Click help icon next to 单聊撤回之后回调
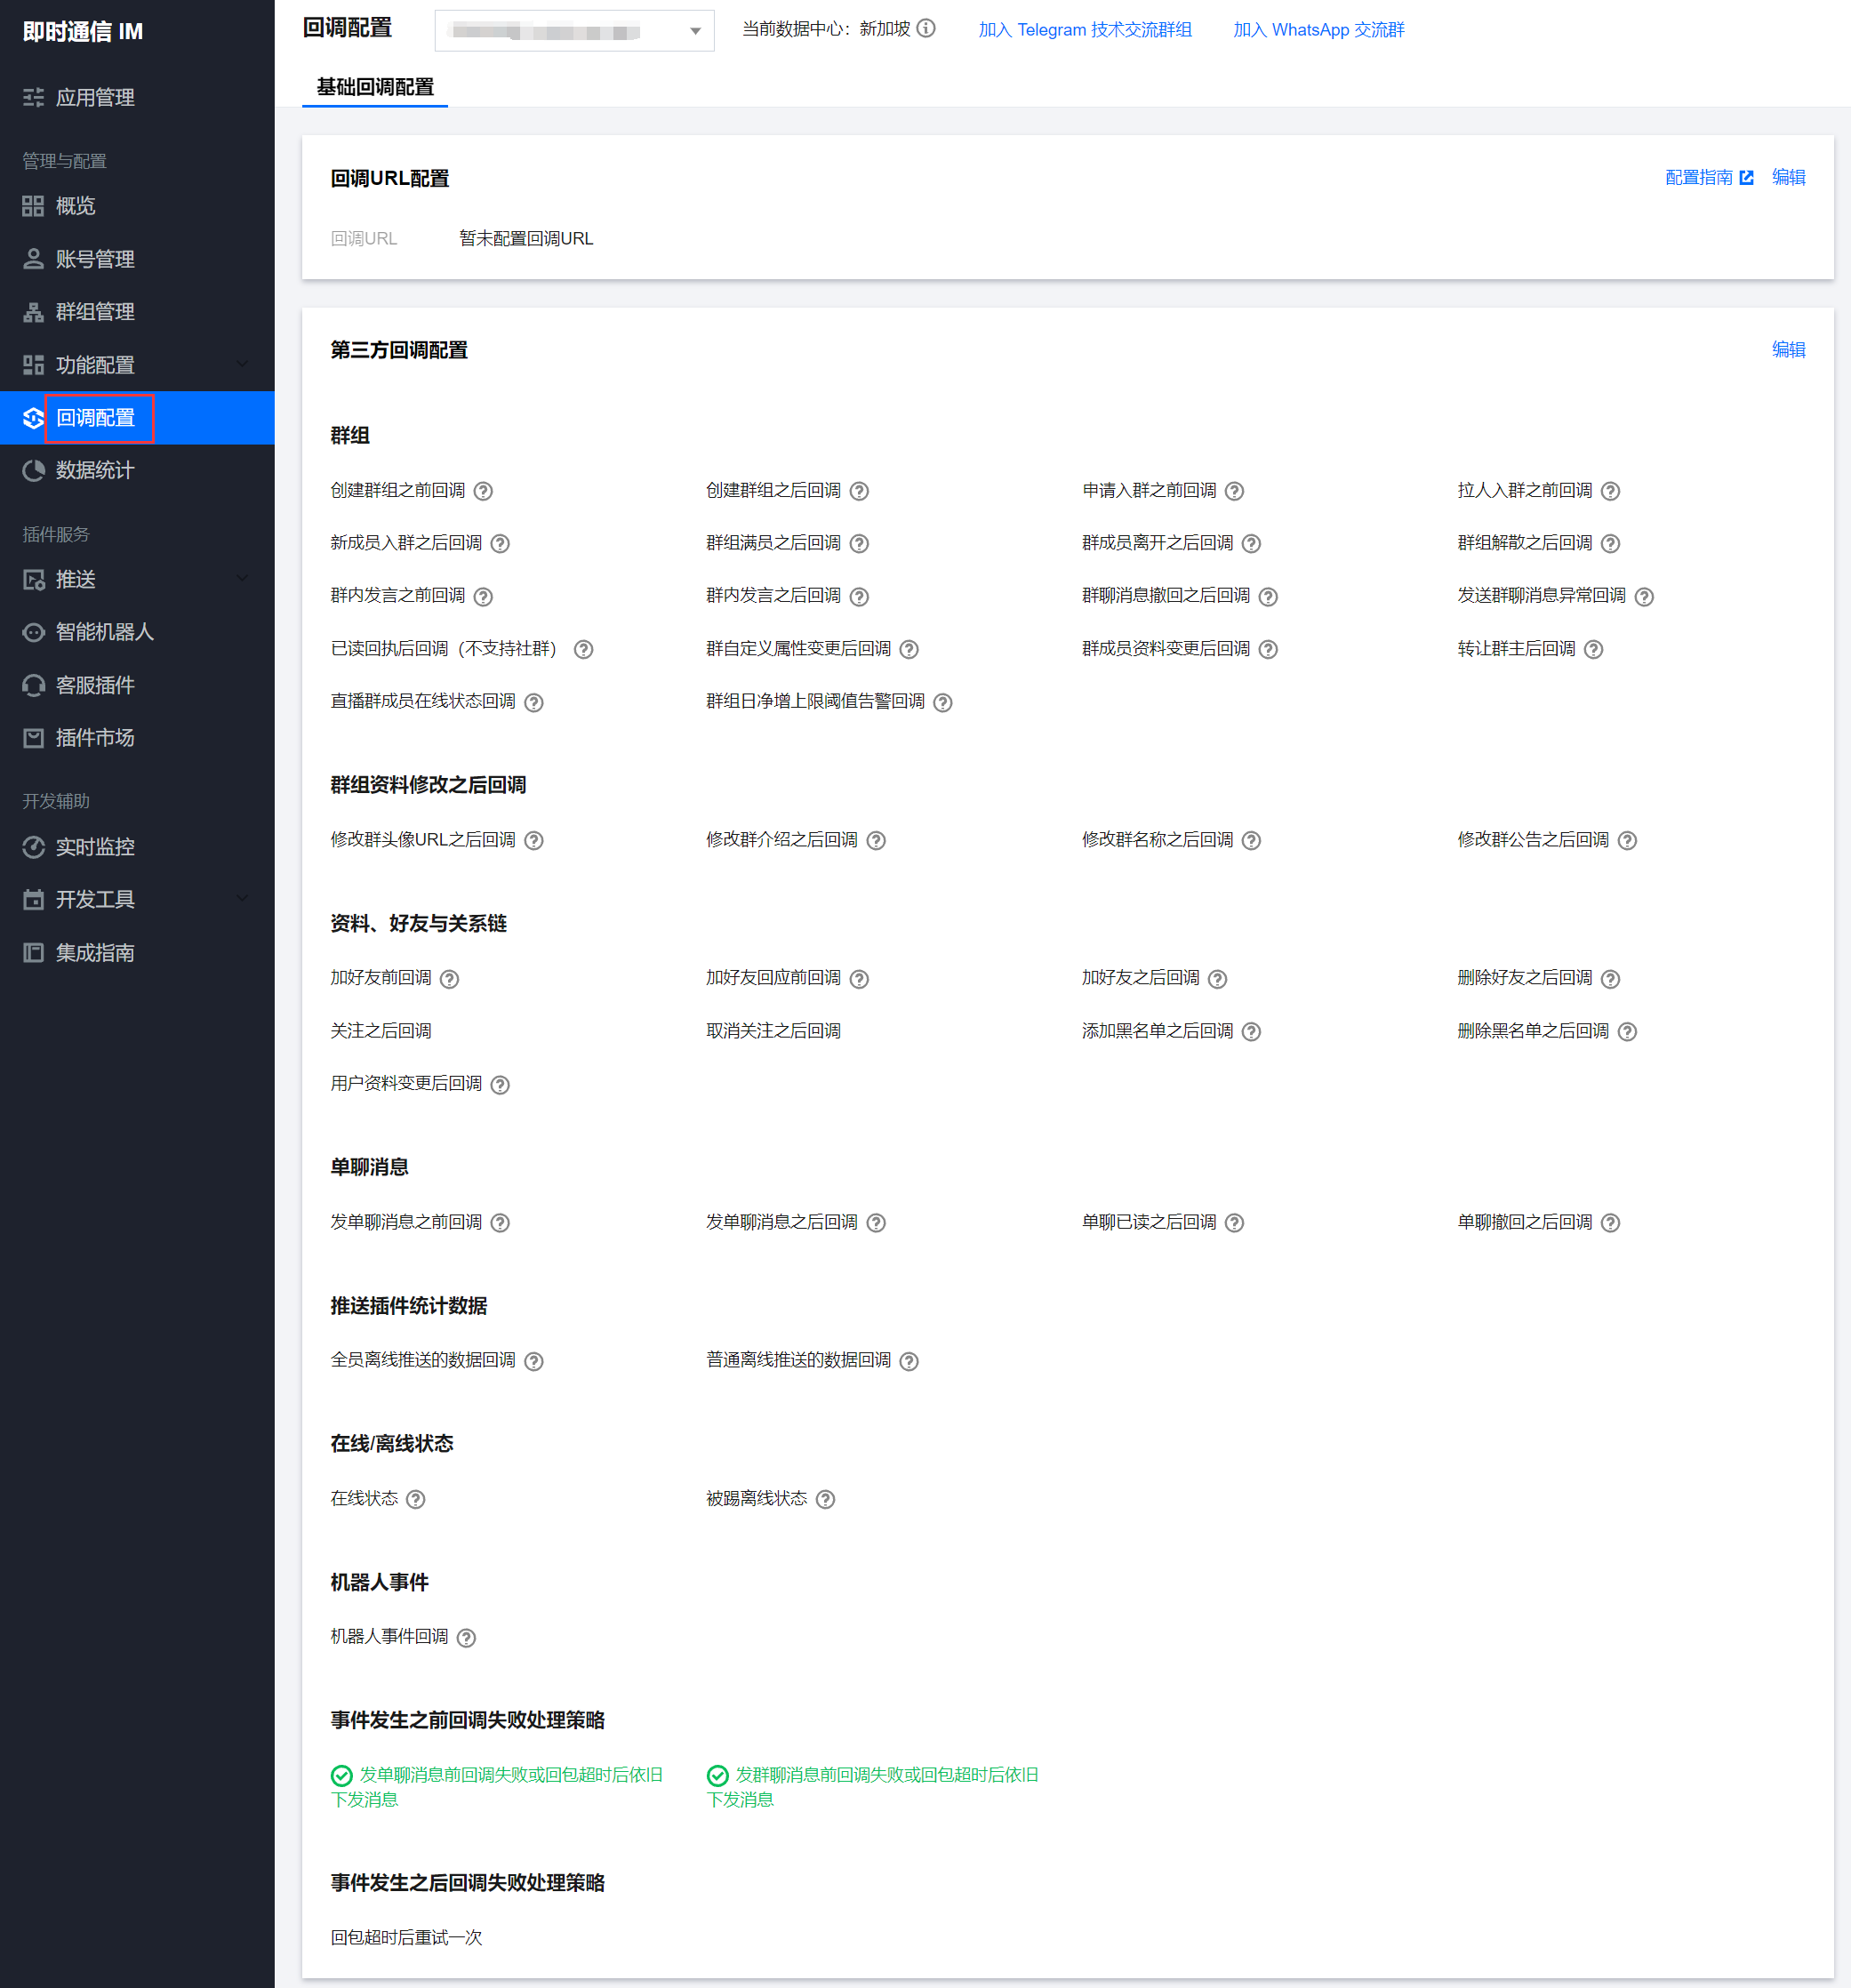 [x=1610, y=1223]
